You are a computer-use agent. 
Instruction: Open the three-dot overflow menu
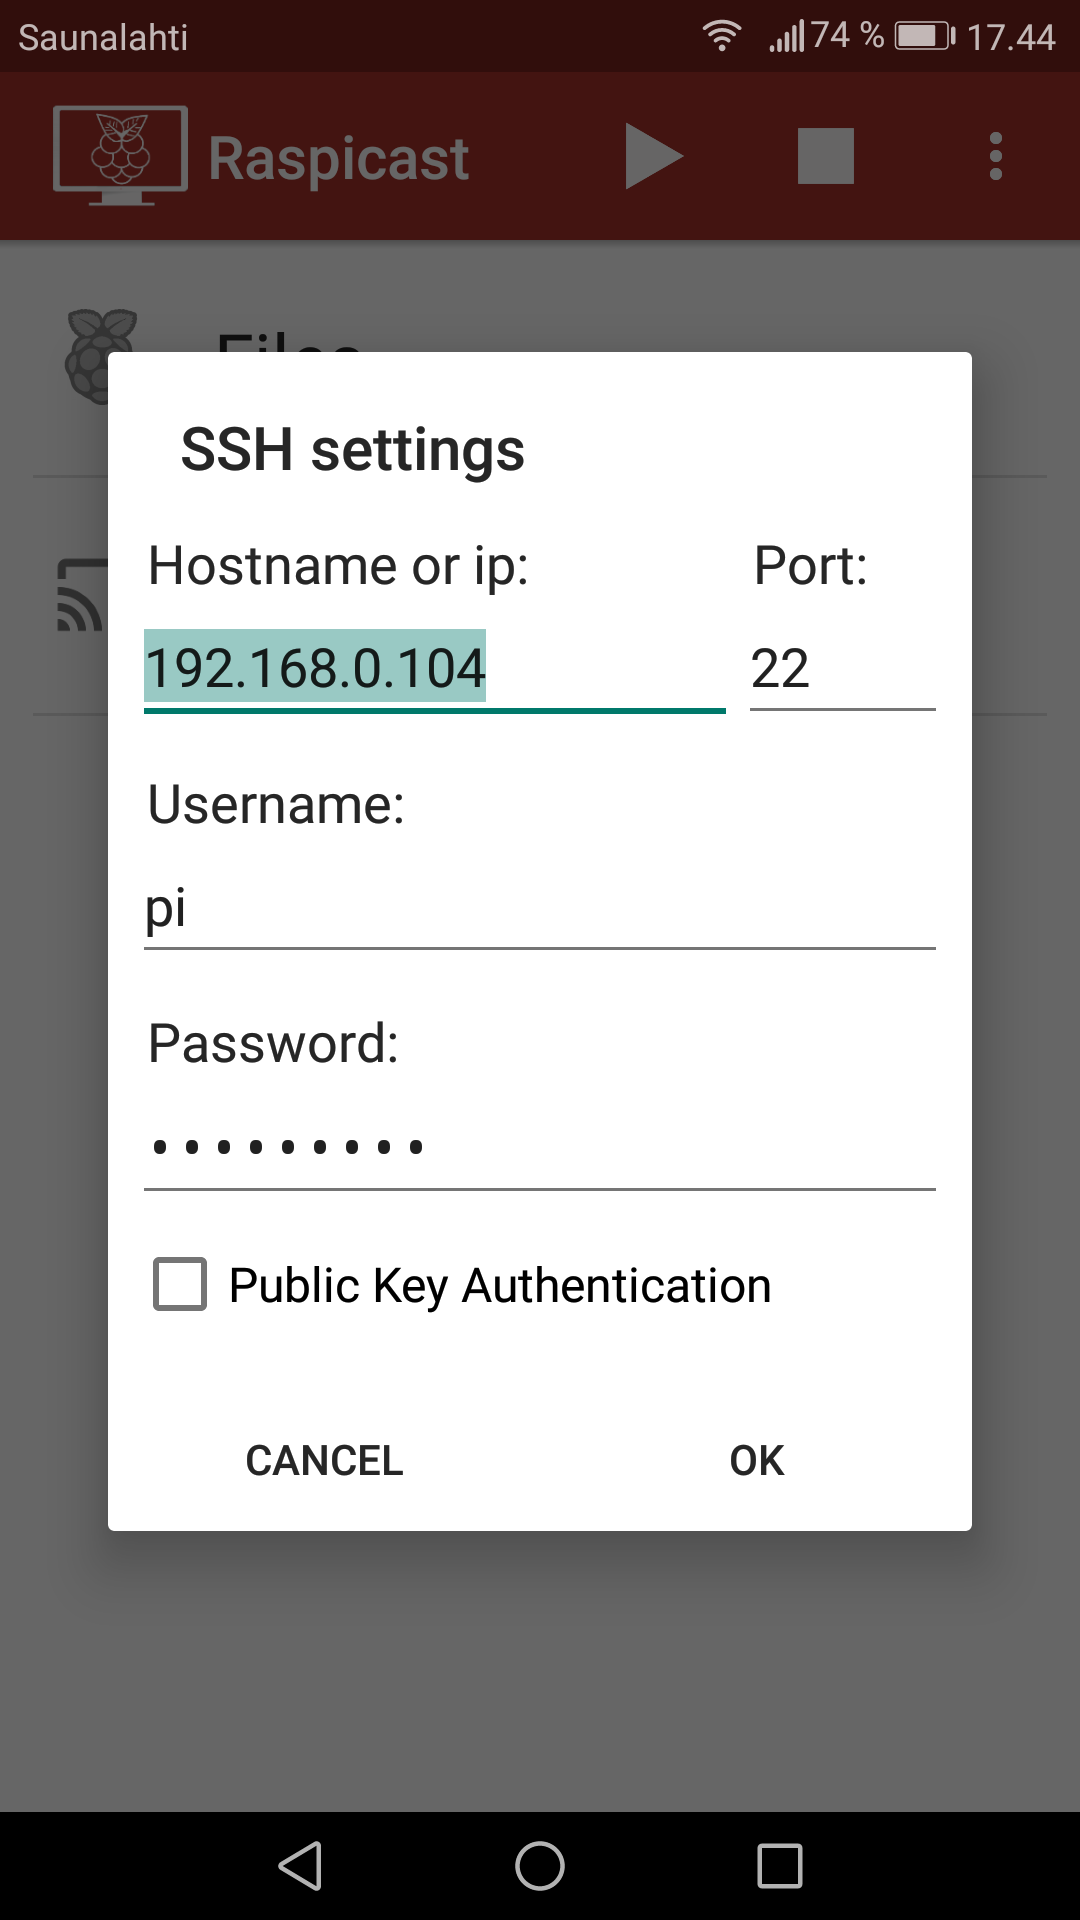click(995, 156)
